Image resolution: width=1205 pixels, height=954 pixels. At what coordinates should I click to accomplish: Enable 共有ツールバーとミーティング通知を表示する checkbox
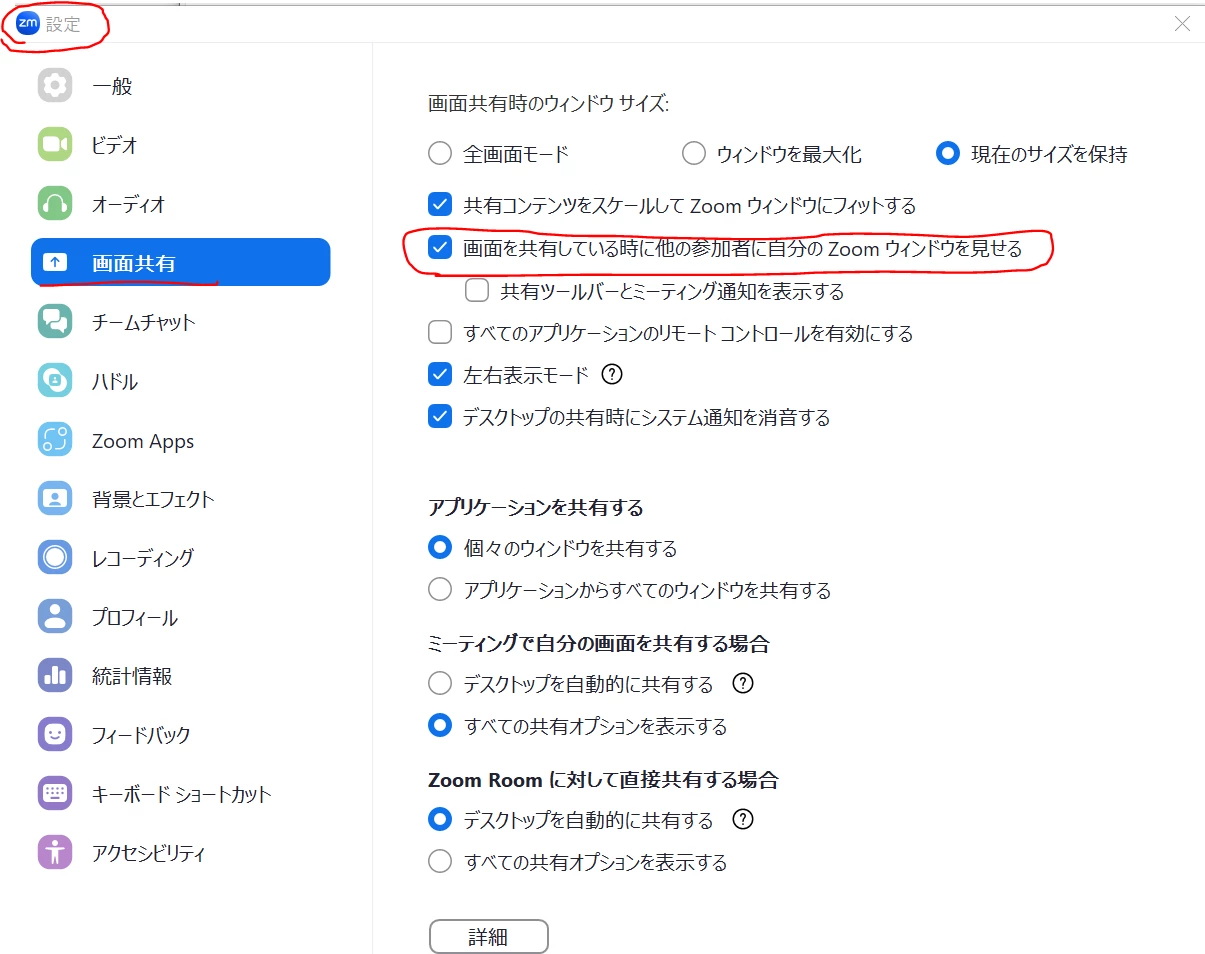[x=477, y=290]
